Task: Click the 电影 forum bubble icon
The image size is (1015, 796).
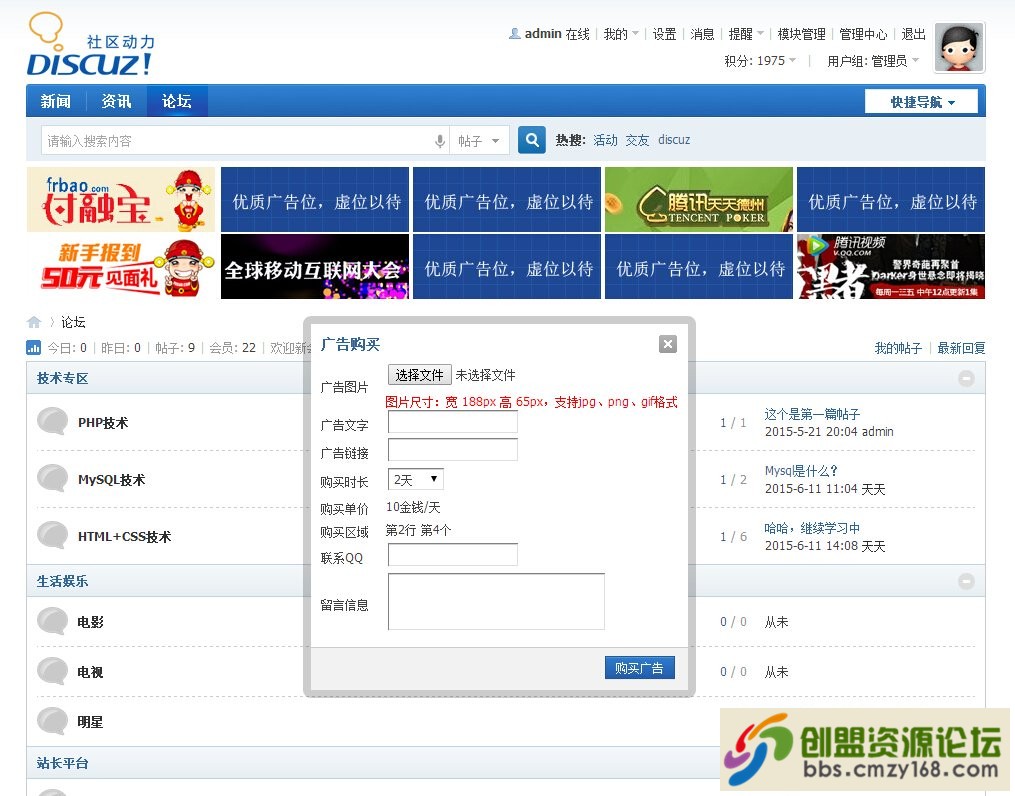Action: point(52,621)
